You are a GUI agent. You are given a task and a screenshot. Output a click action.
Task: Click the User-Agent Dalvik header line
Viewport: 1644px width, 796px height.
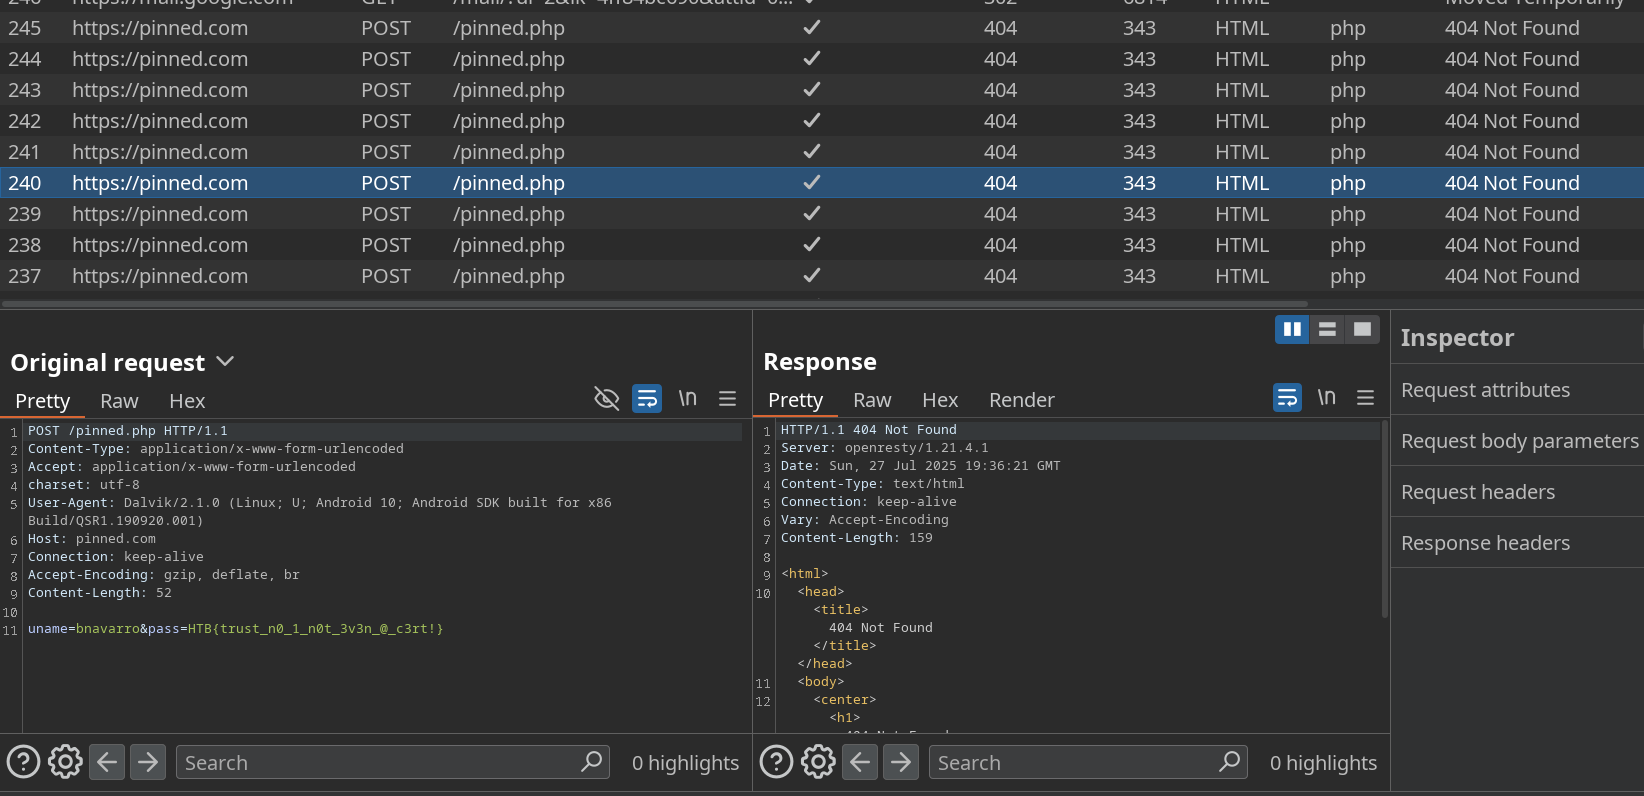(320, 512)
